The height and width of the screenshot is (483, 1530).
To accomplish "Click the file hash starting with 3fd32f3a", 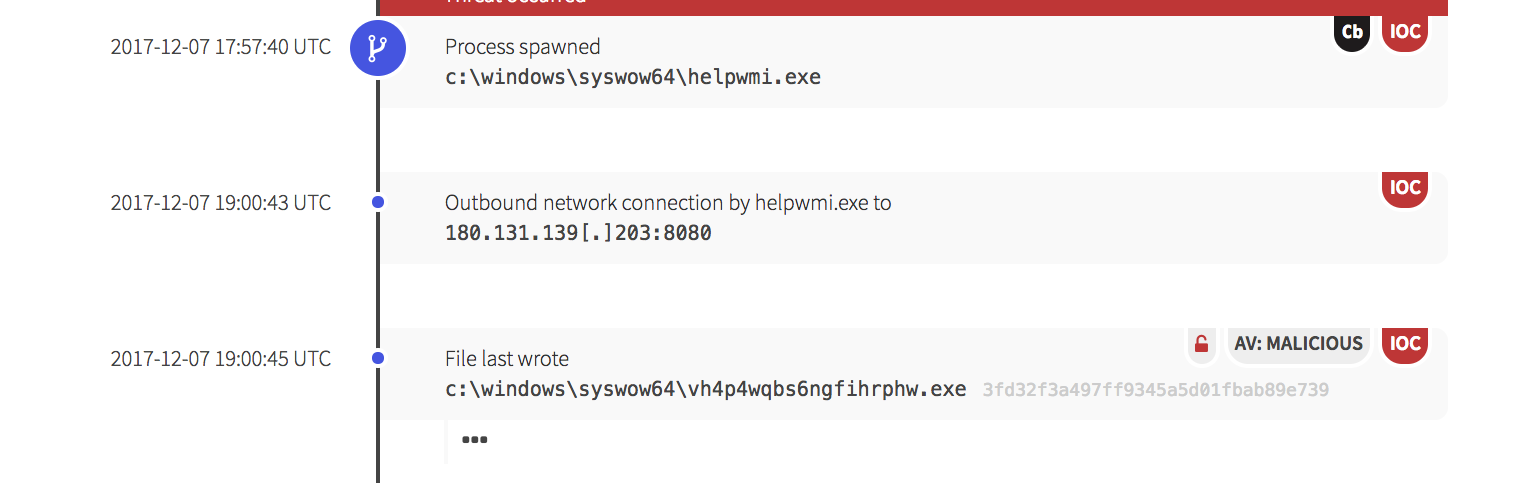I will [x=1155, y=390].
